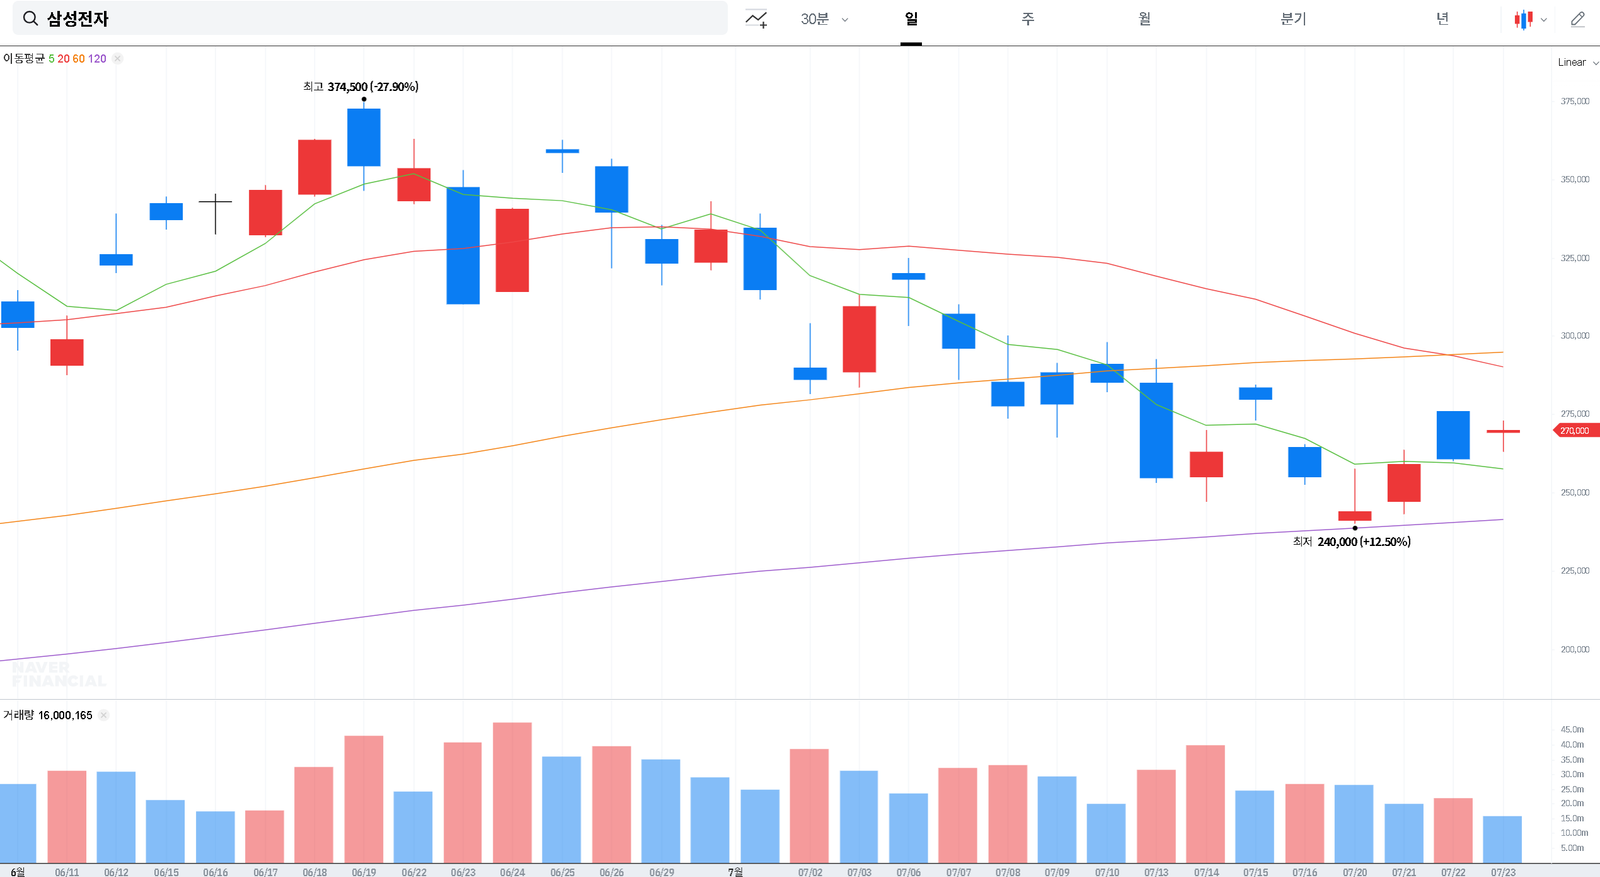Select the 06/24 red candlestick
This screenshot has height=877, width=1600.
(x=512, y=250)
